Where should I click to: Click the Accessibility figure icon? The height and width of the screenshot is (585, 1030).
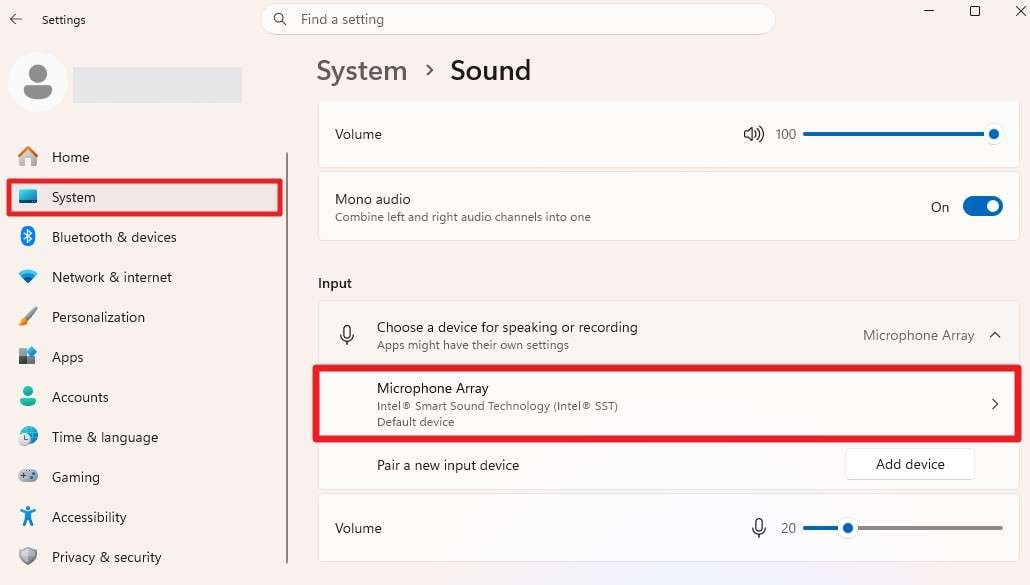[x=28, y=516]
